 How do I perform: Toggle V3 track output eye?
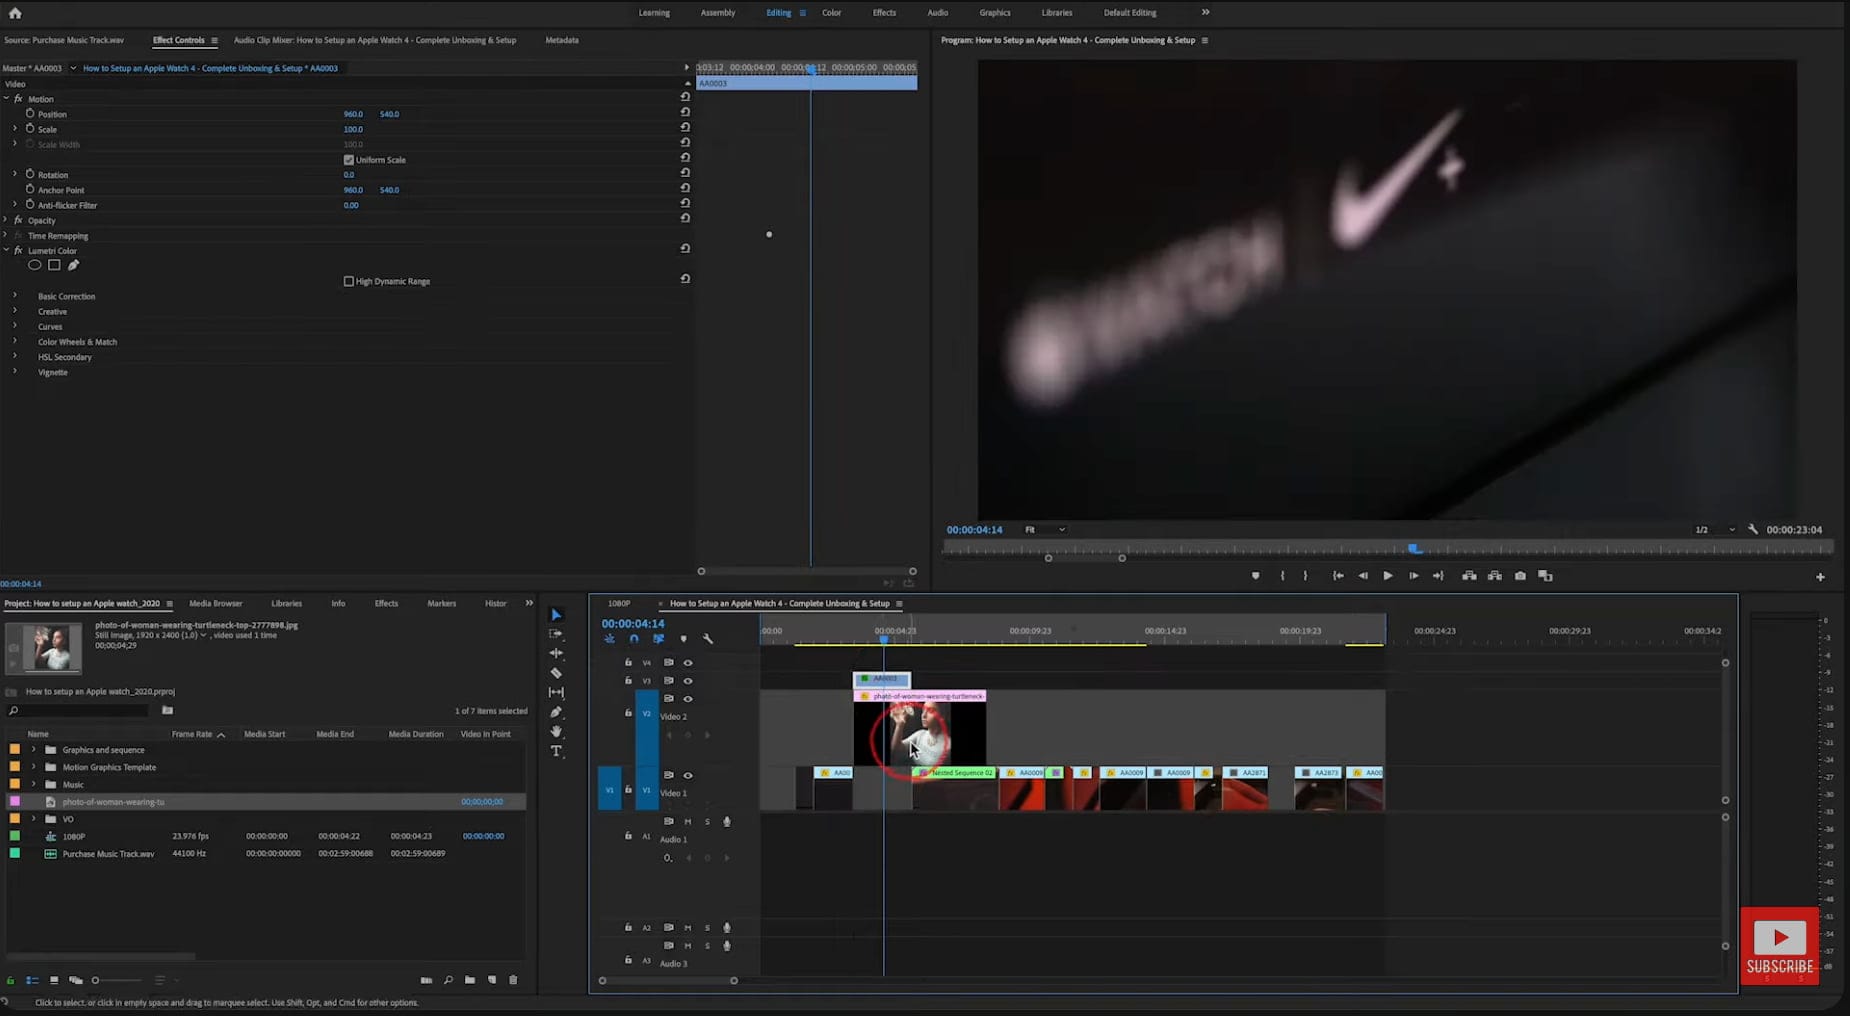click(687, 681)
